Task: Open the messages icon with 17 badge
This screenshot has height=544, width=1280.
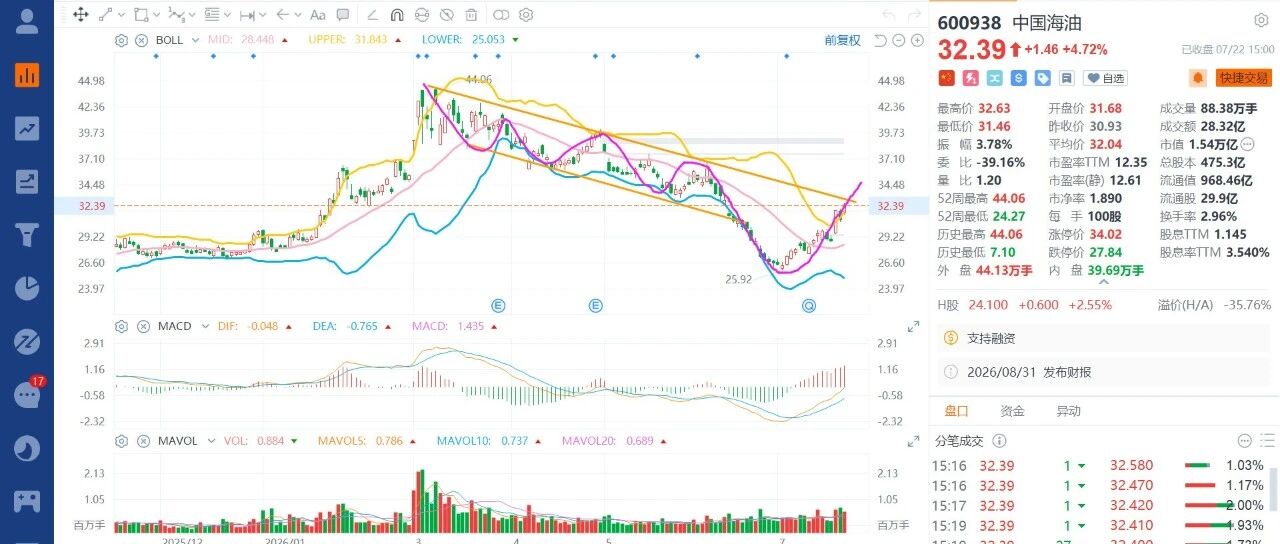Action: (x=27, y=394)
